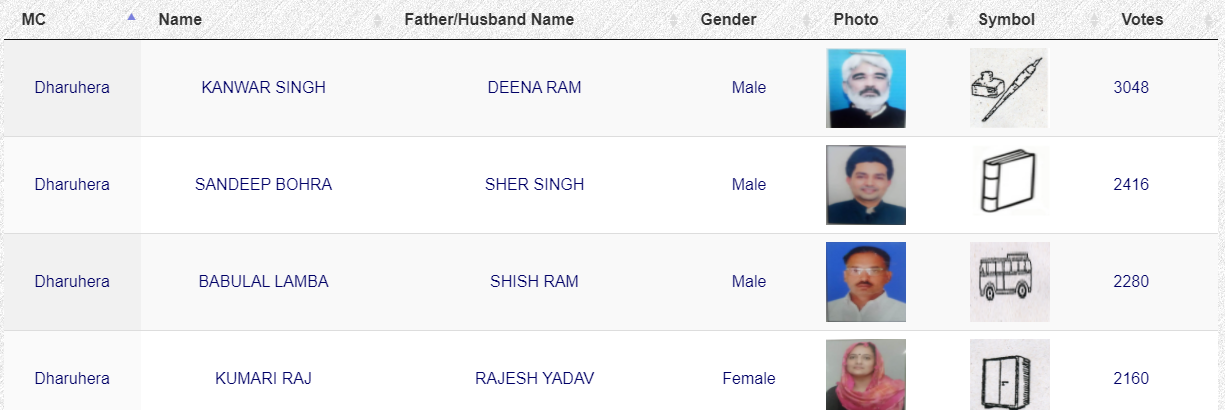Click the Photo column header
Viewport: 1225px width, 410px height.
(x=855, y=20)
